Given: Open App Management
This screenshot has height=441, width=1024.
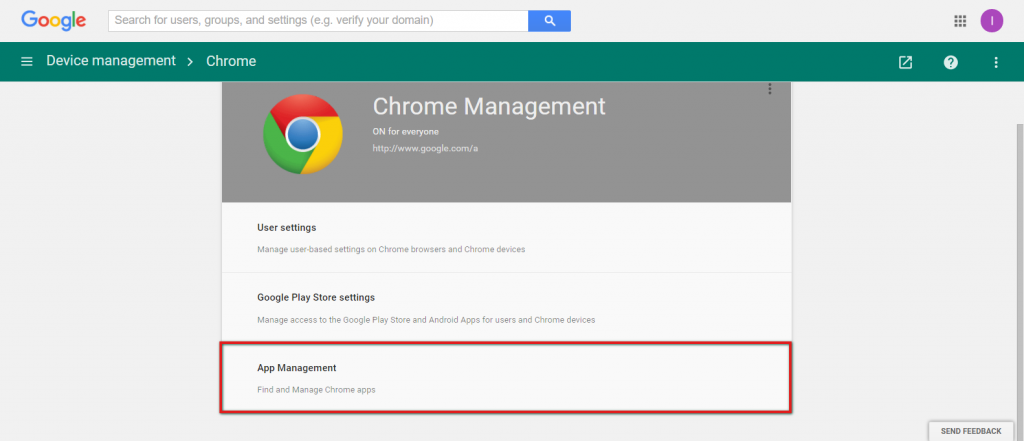Looking at the screenshot, I should tap(506, 378).
